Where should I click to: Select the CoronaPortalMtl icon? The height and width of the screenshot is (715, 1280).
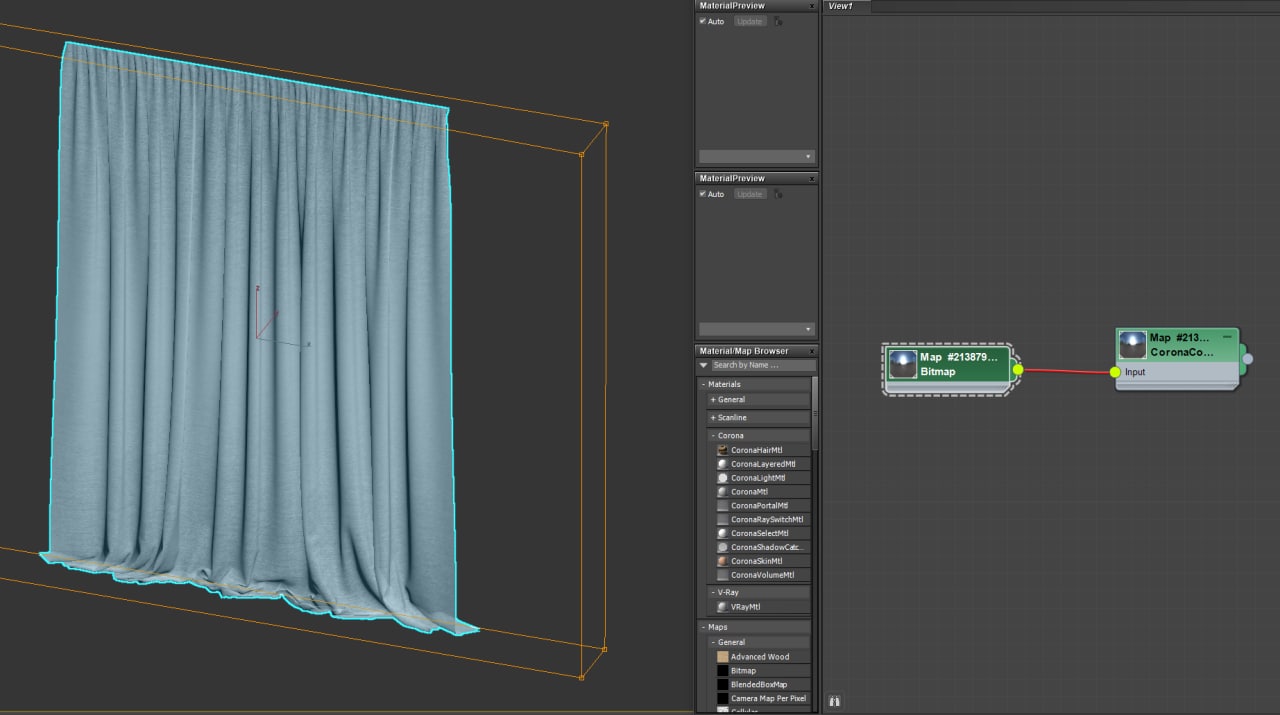(723, 506)
